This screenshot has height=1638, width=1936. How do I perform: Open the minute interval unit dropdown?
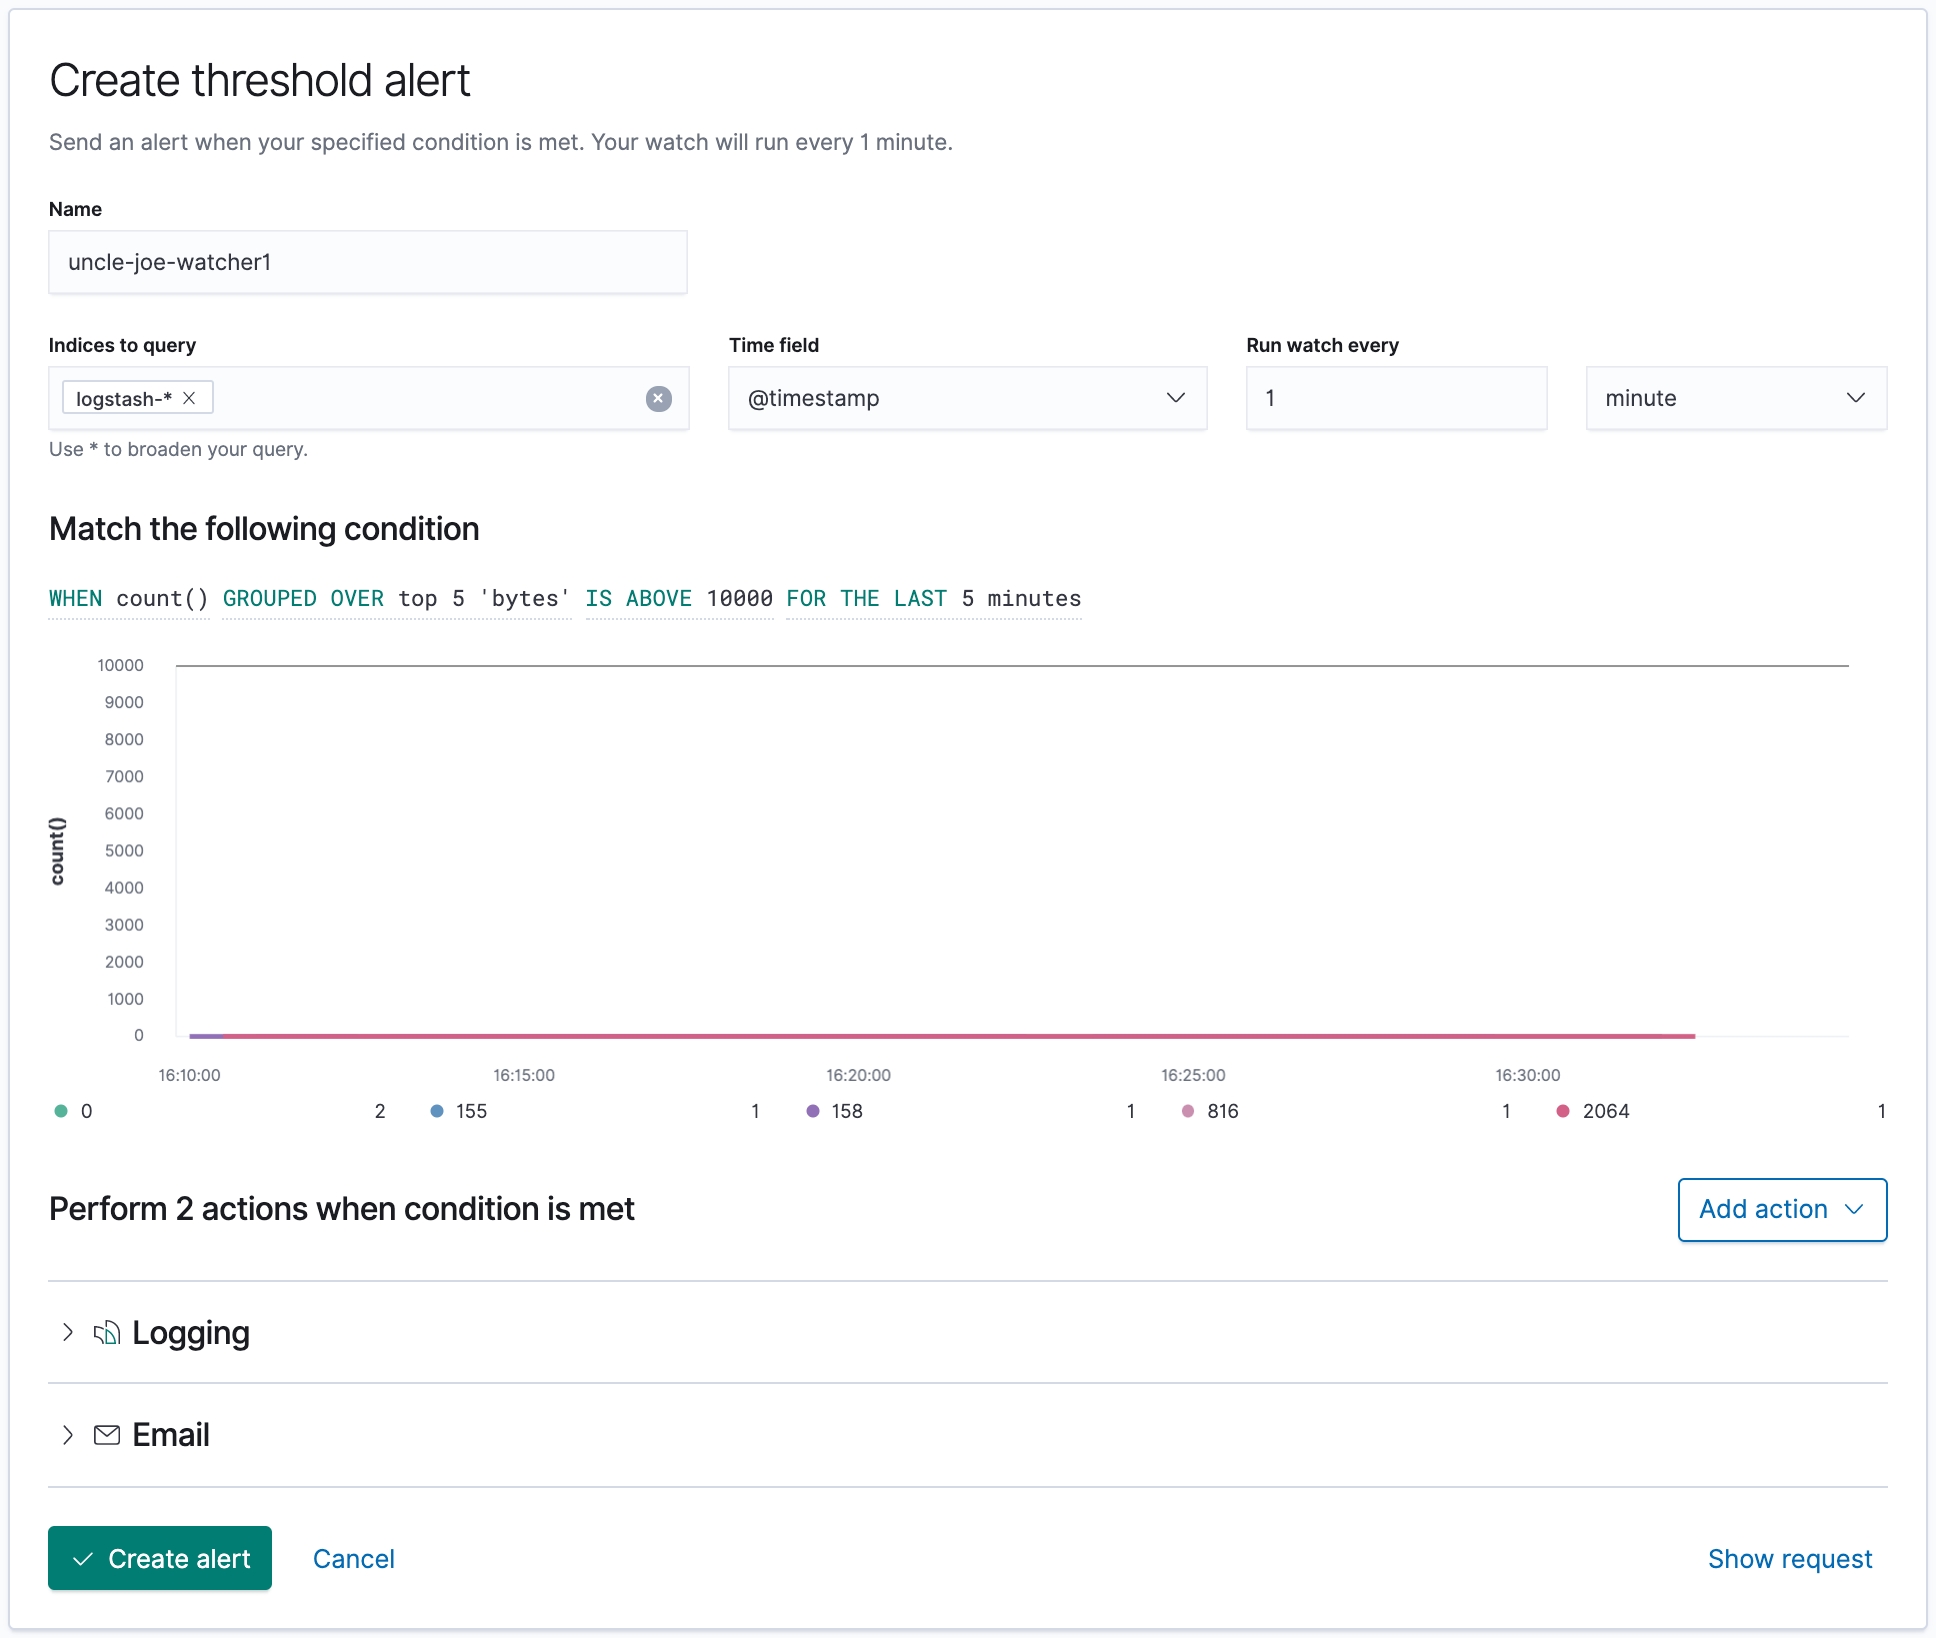coord(1736,398)
